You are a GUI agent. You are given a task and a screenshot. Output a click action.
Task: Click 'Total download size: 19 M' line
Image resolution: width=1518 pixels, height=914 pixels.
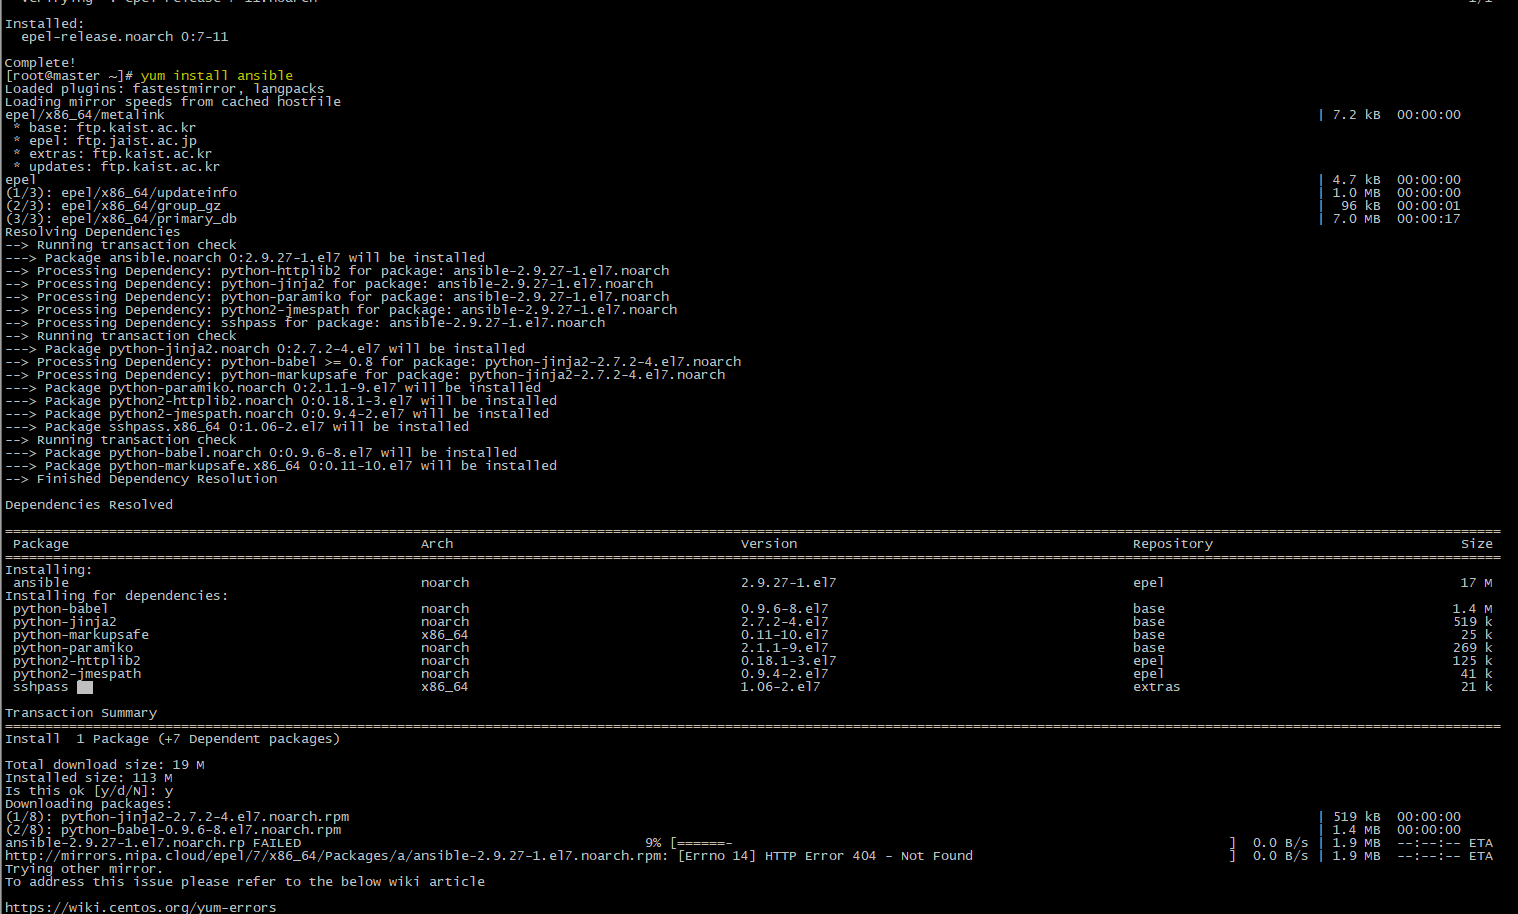click(105, 765)
